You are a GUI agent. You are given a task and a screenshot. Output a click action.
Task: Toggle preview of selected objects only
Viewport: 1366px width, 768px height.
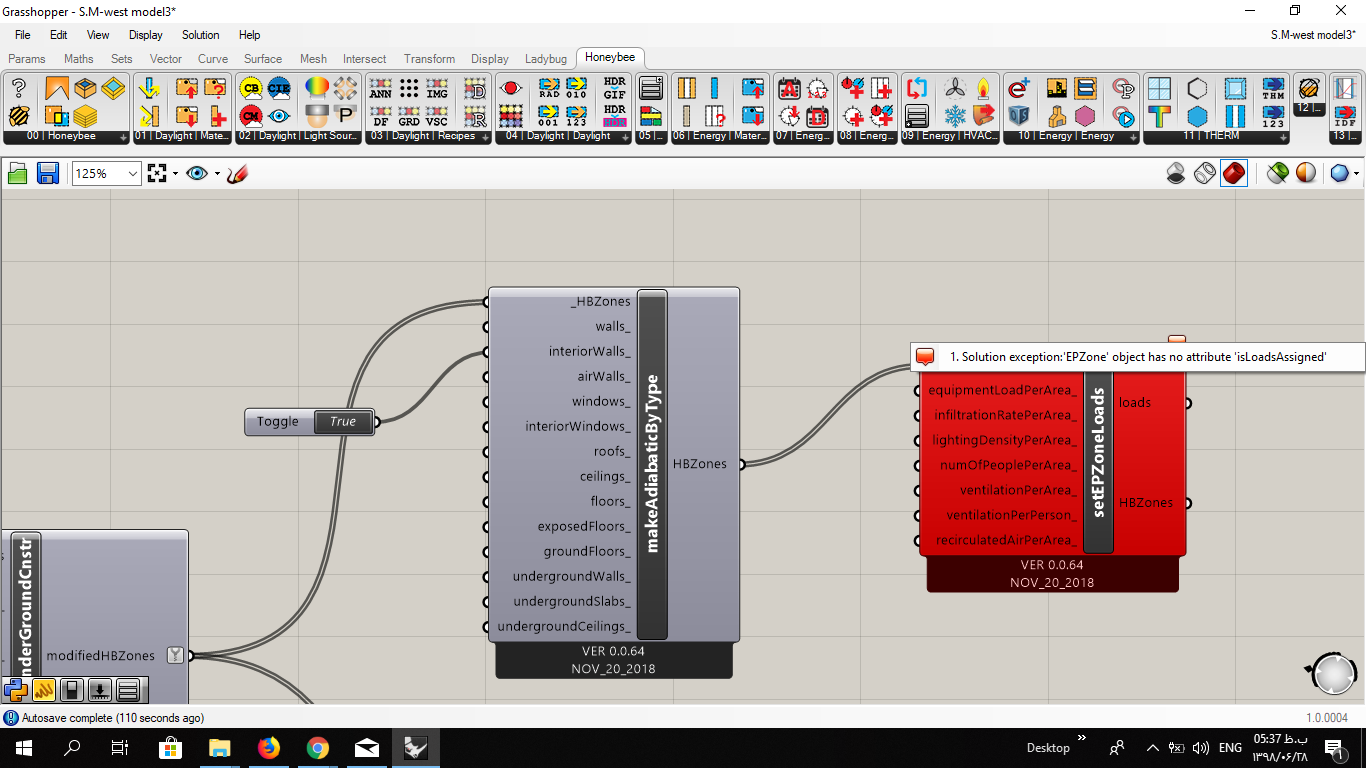coord(1277,174)
